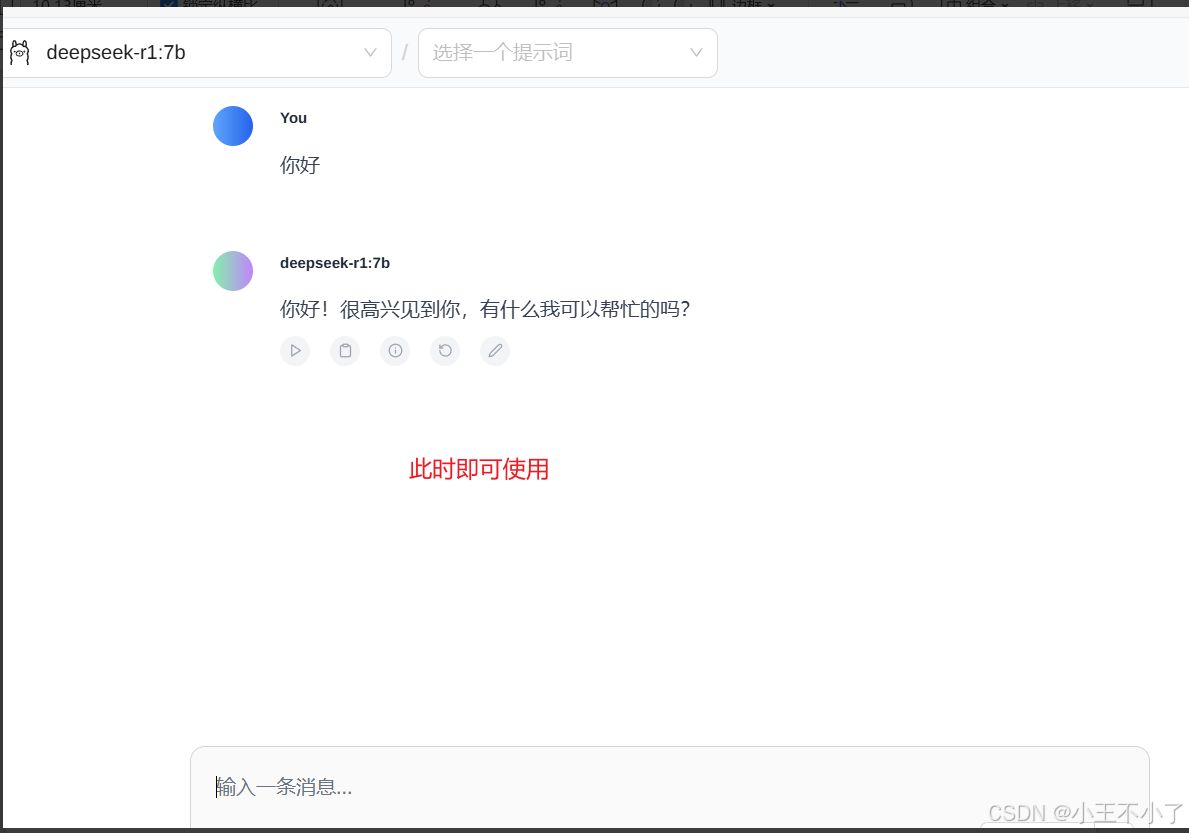Expand the prompt selector chevron arrow
1189x833 pixels.
point(696,53)
